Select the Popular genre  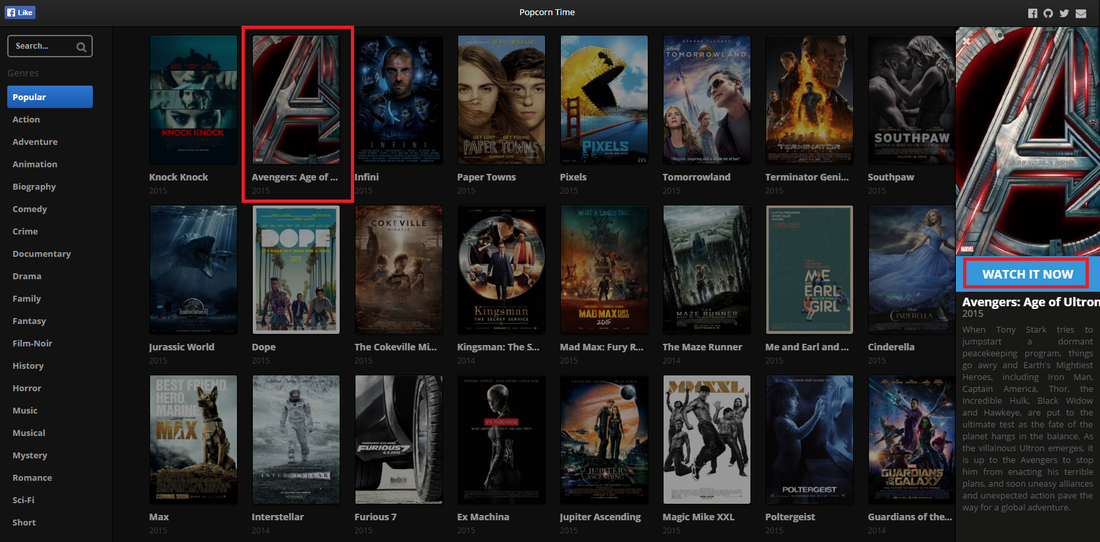50,97
